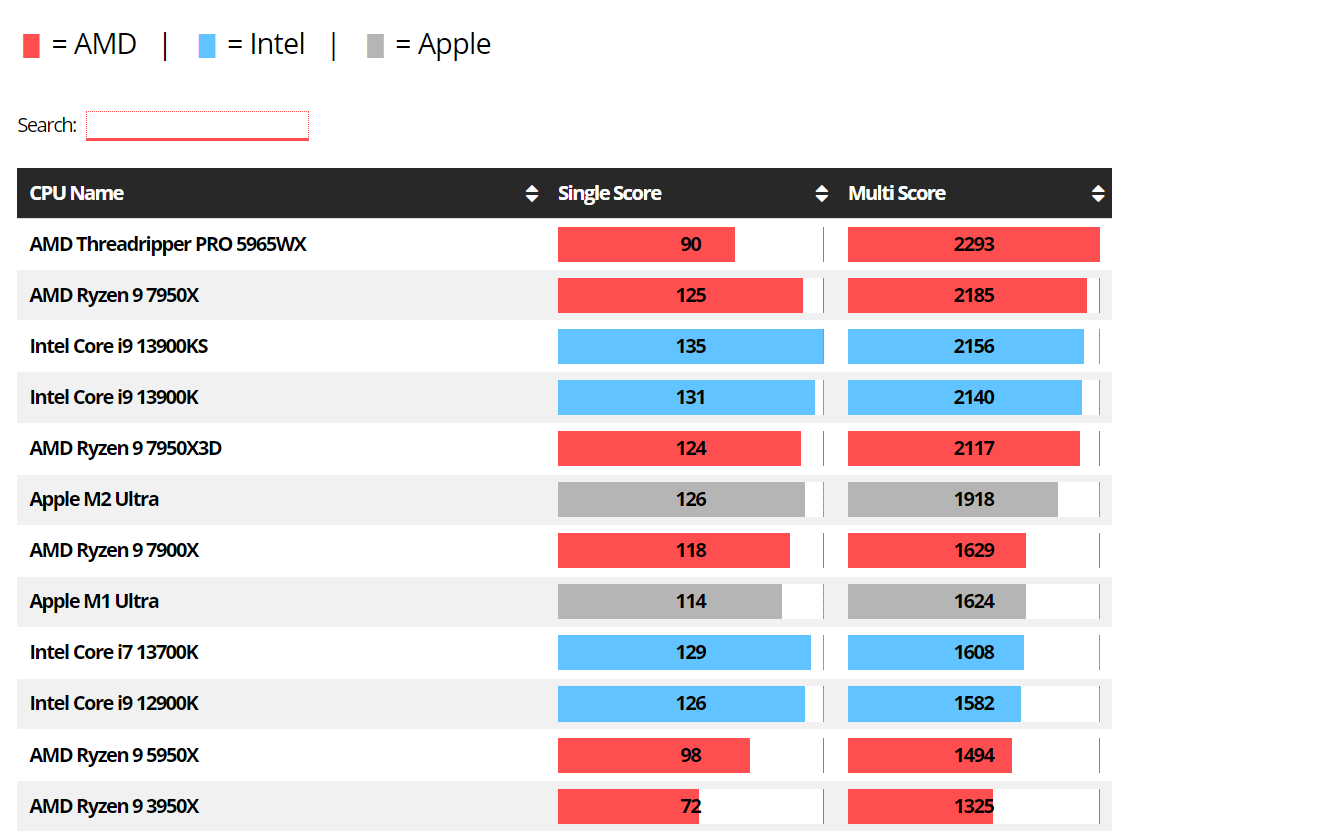Click Apple M1 Ultra multi score bar 1624
Viewport: 1339px width, 833px height.
click(936, 602)
